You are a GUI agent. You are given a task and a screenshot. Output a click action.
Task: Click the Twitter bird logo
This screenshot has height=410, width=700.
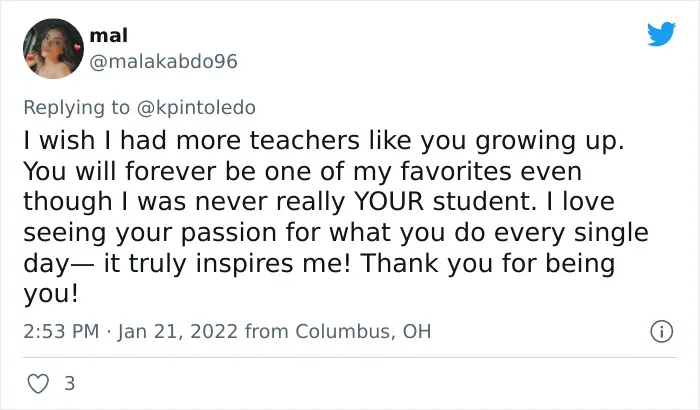(661, 33)
